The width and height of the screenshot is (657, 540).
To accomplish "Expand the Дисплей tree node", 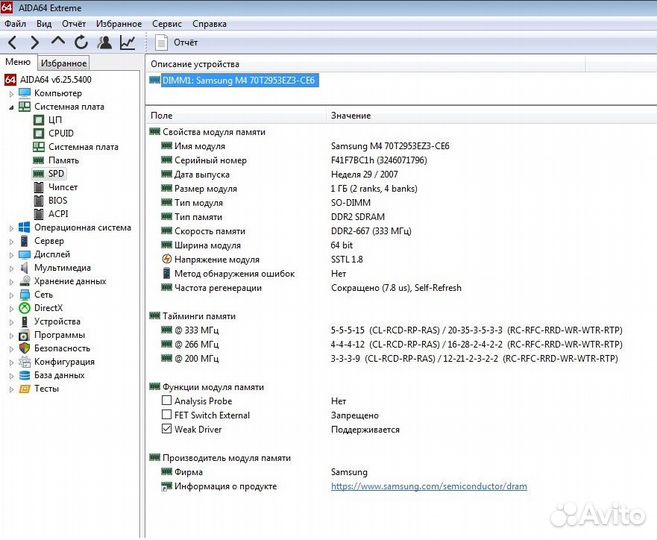I will [12, 255].
